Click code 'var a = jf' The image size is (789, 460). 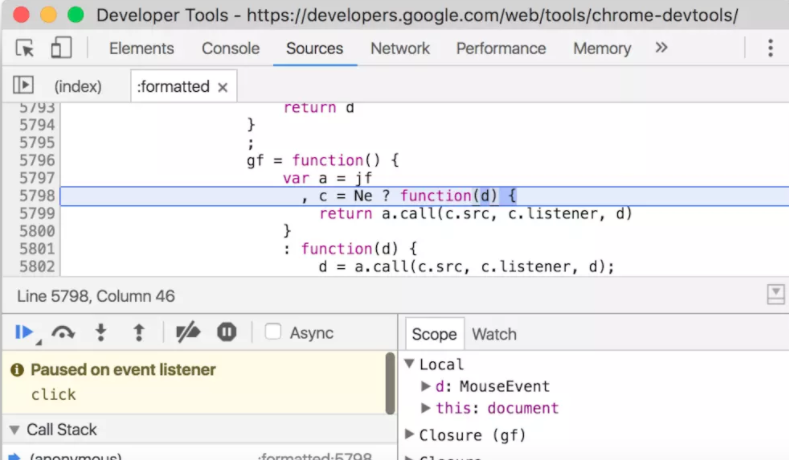(x=327, y=178)
